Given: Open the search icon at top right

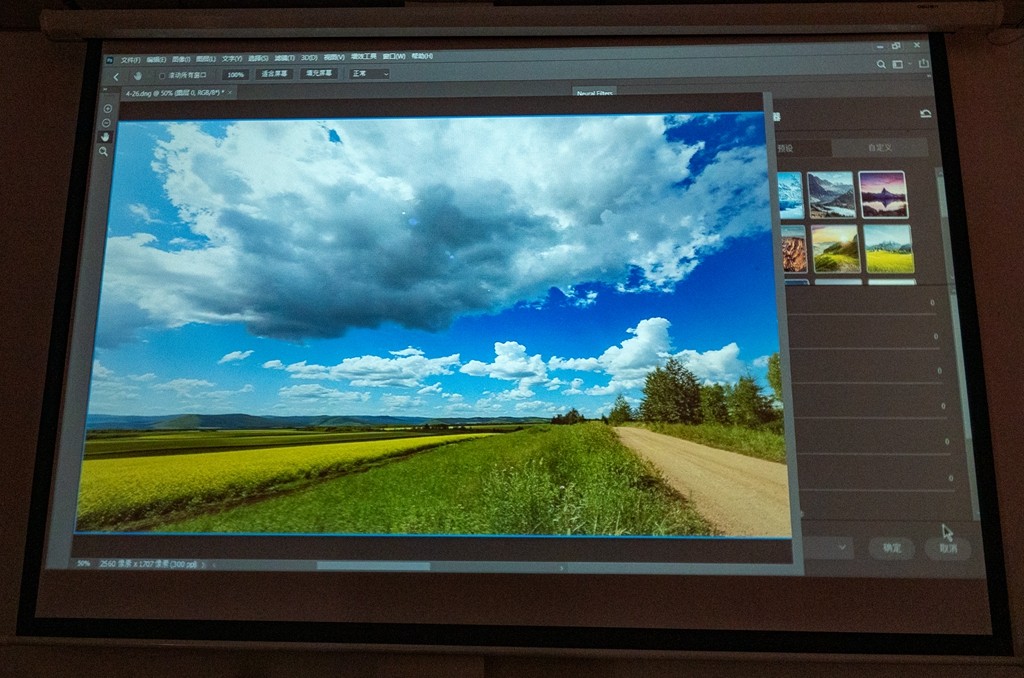Looking at the screenshot, I should click(881, 64).
